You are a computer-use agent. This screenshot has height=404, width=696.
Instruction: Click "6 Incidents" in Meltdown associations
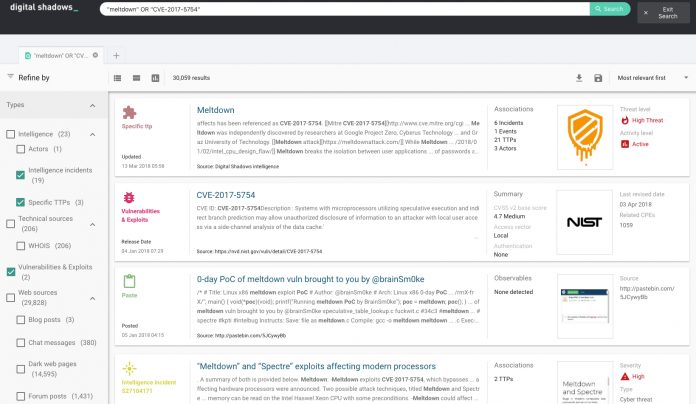pyautogui.click(x=509, y=123)
